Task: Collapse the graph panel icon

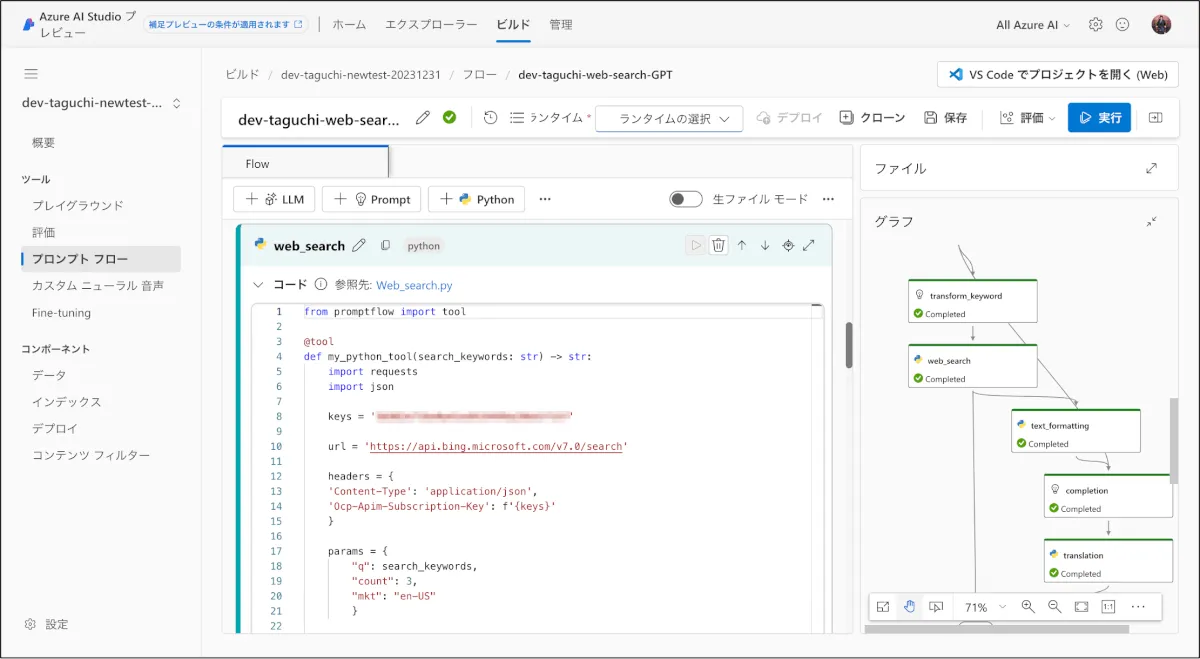Action: (x=1152, y=222)
